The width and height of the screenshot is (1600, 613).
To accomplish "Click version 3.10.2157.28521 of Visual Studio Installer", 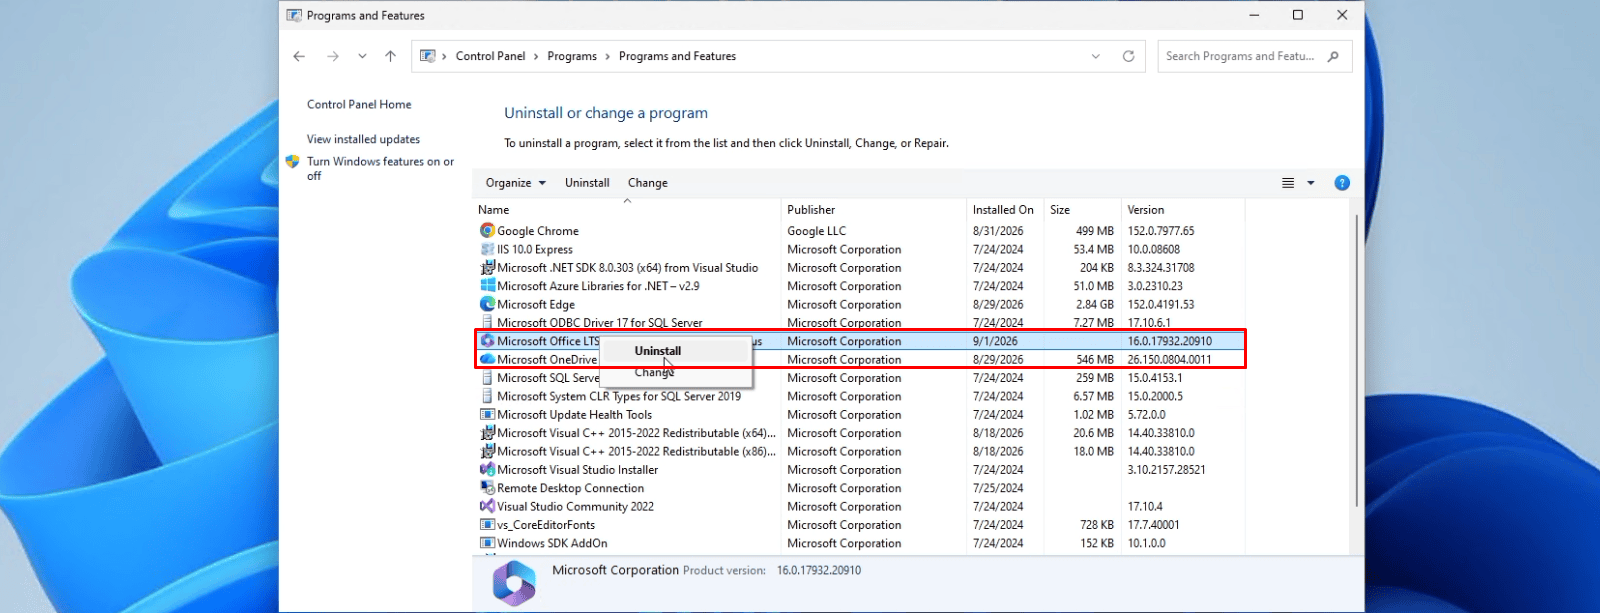I will tap(1166, 470).
